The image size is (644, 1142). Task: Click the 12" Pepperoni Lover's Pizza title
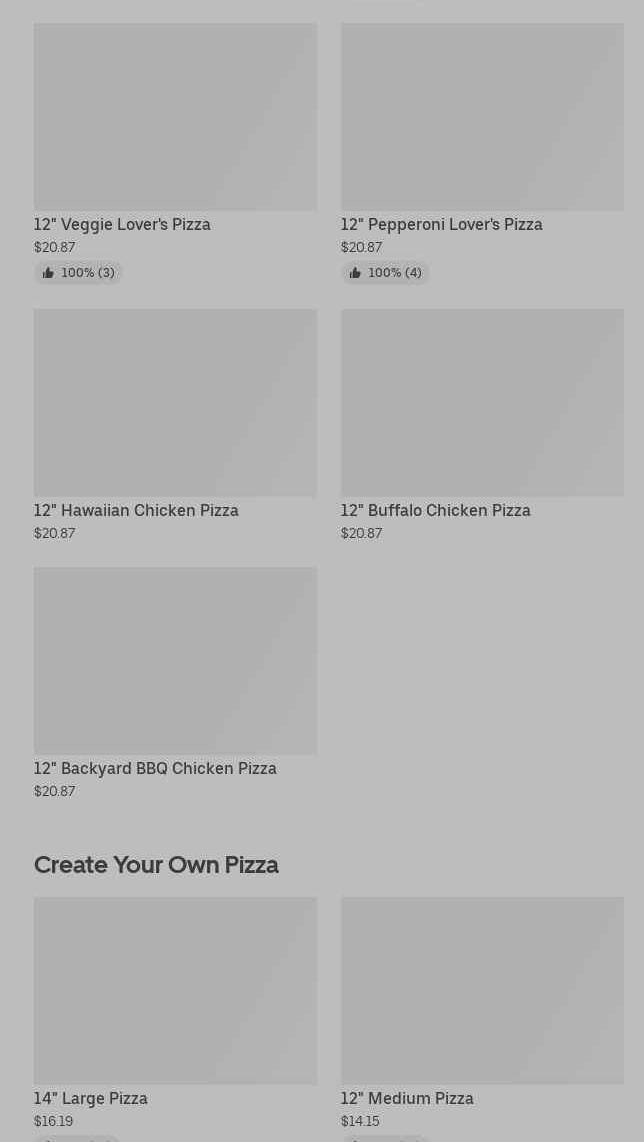[441, 224]
